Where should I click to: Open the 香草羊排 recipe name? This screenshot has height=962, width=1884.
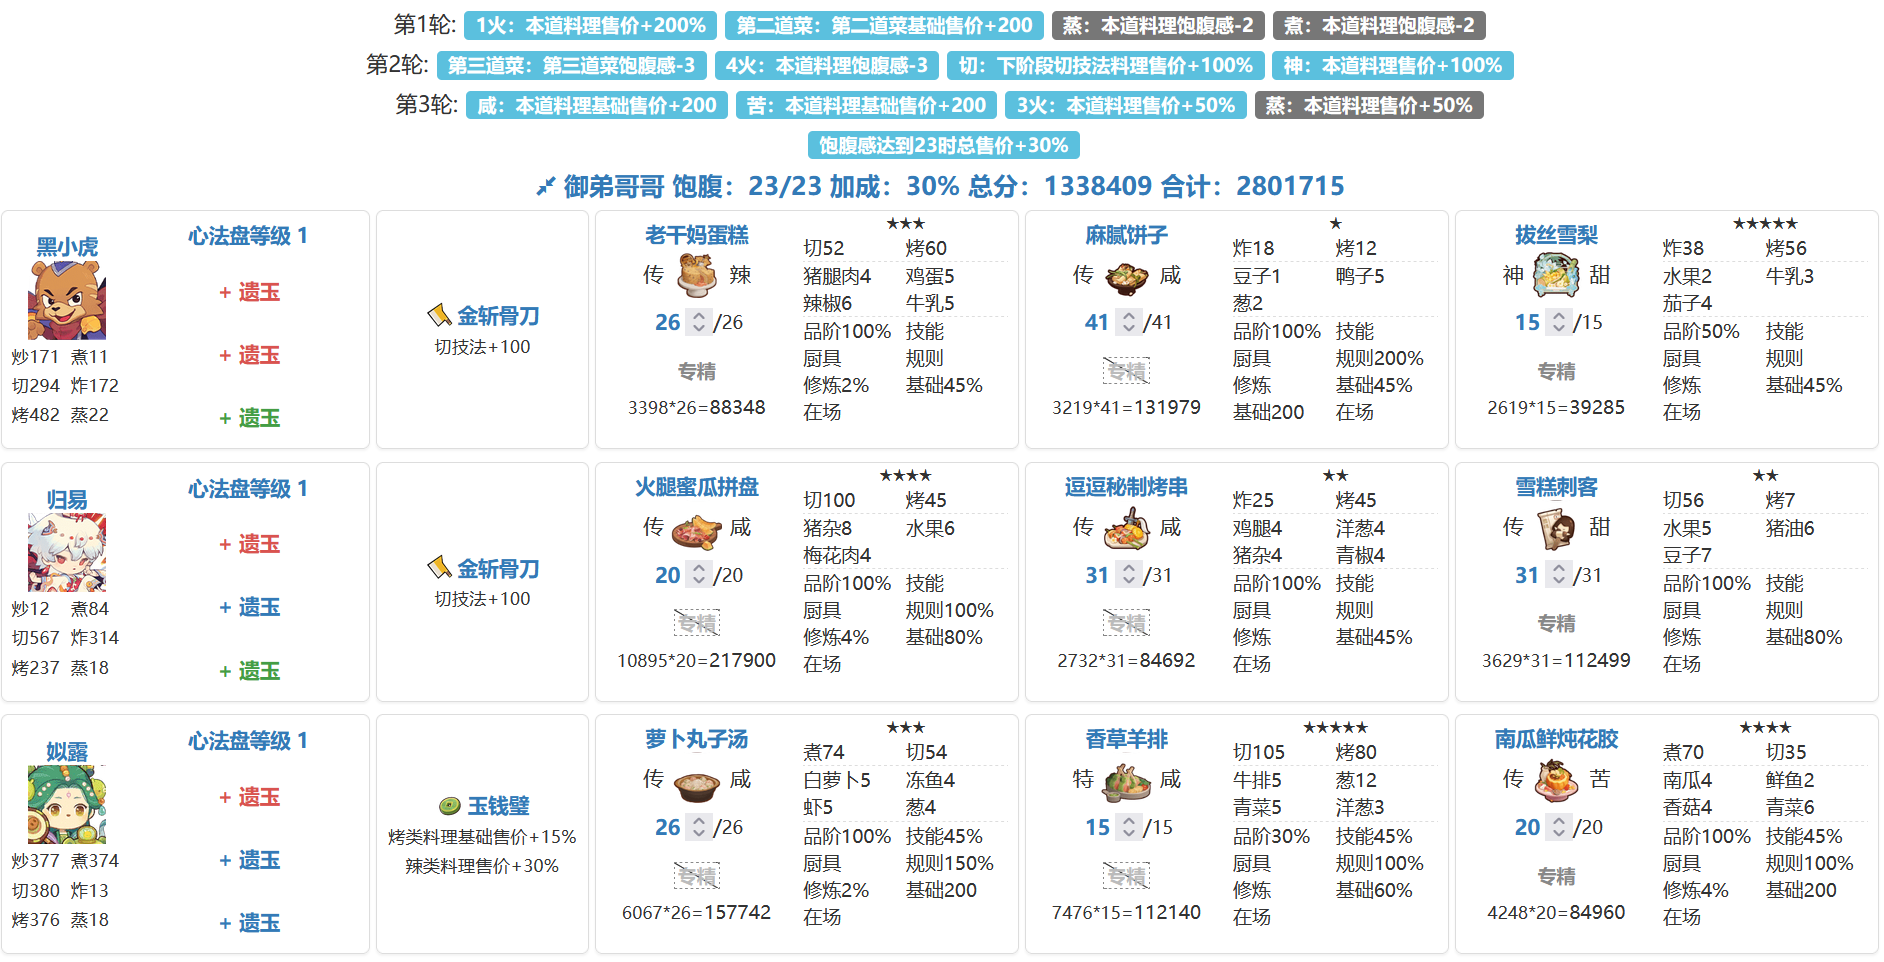coord(1127,739)
